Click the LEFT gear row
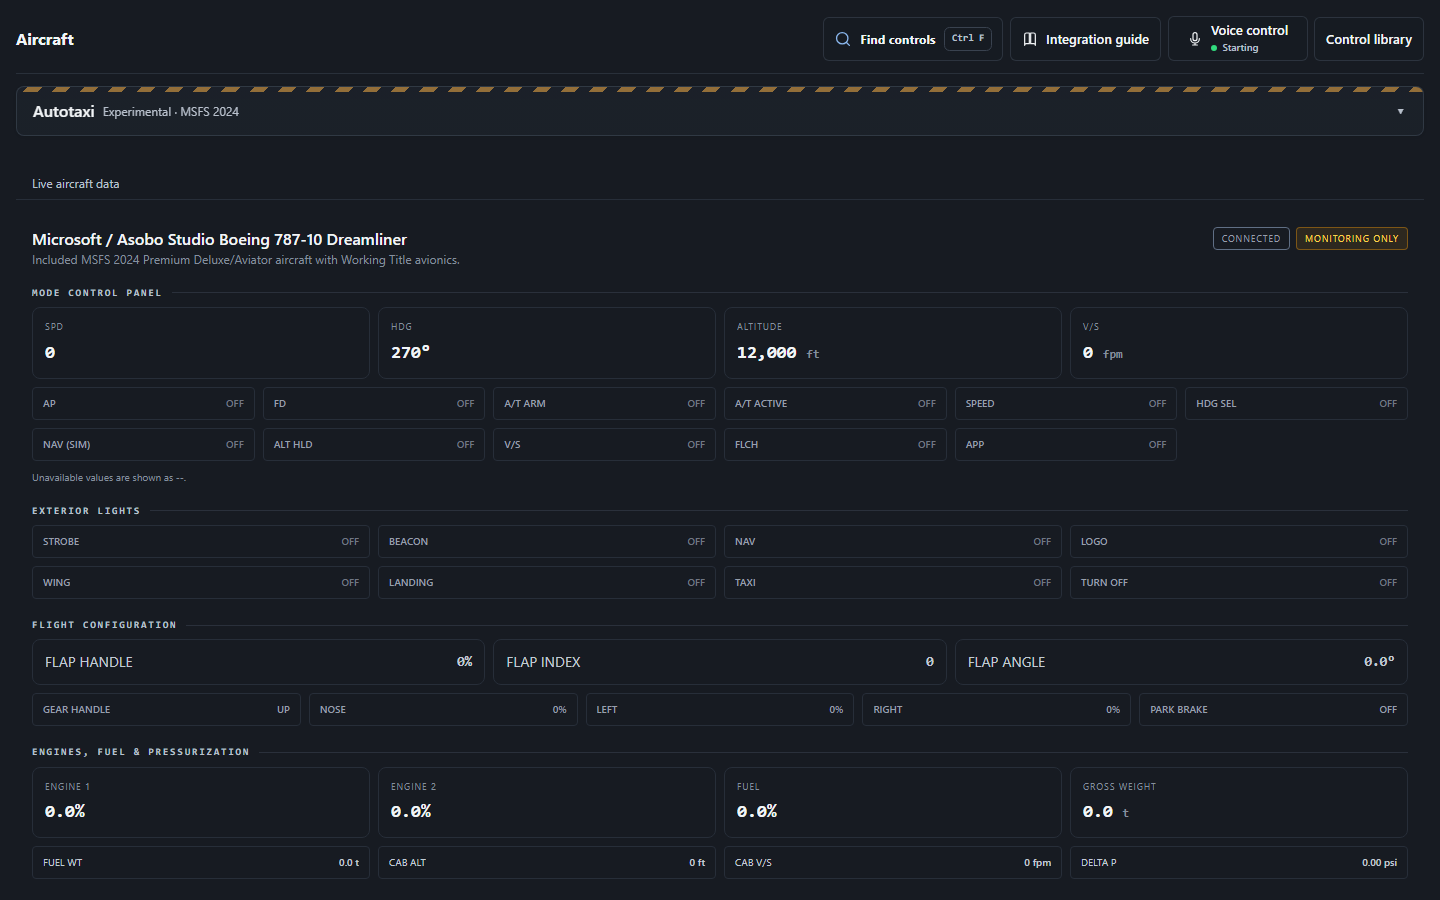 click(x=719, y=710)
